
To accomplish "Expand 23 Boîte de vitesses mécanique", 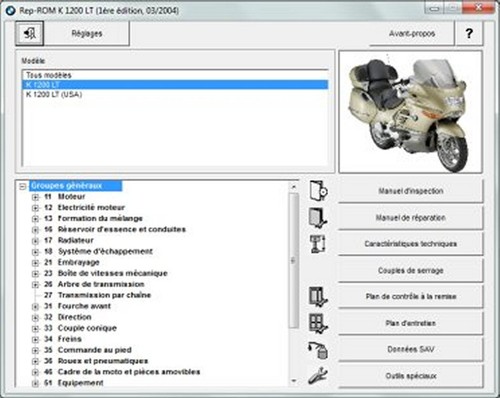I will coord(35,274).
